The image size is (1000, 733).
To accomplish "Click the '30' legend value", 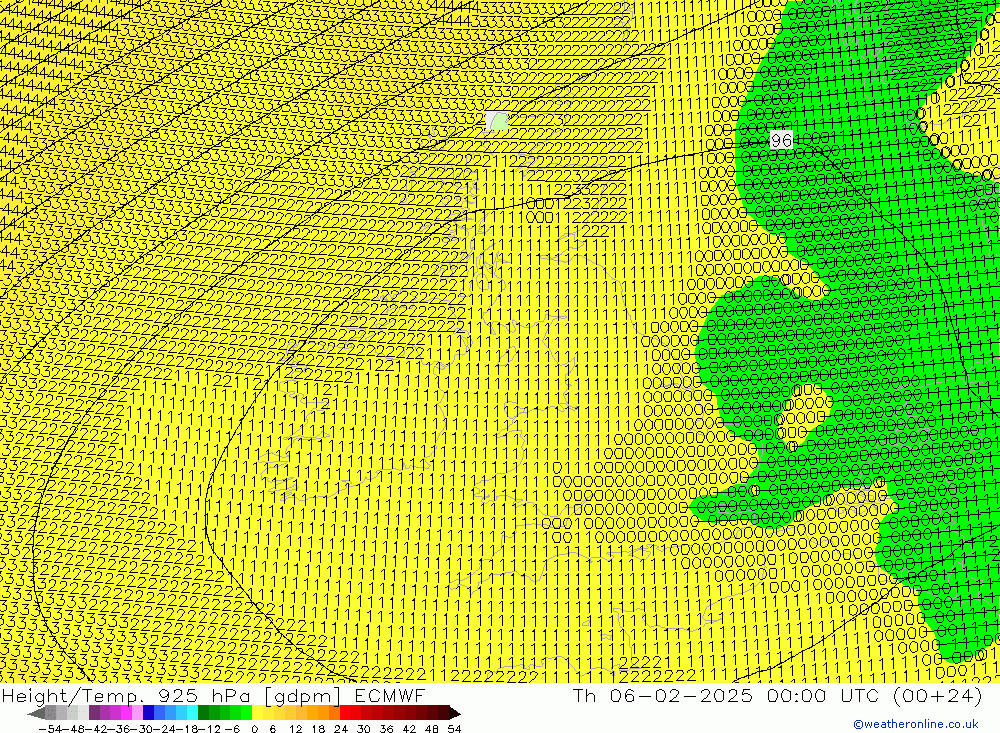I will pos(364,729).
